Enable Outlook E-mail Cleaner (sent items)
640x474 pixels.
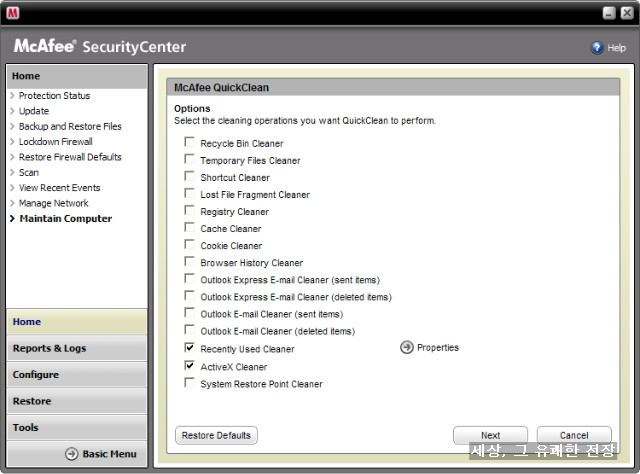(x=189, y=312)
